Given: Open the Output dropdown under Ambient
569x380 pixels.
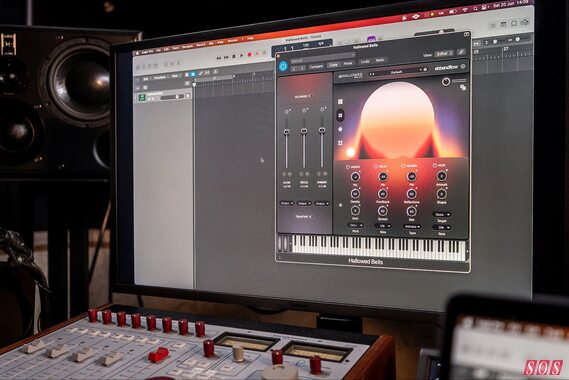Looking at the screenshot, I should 322,204.
